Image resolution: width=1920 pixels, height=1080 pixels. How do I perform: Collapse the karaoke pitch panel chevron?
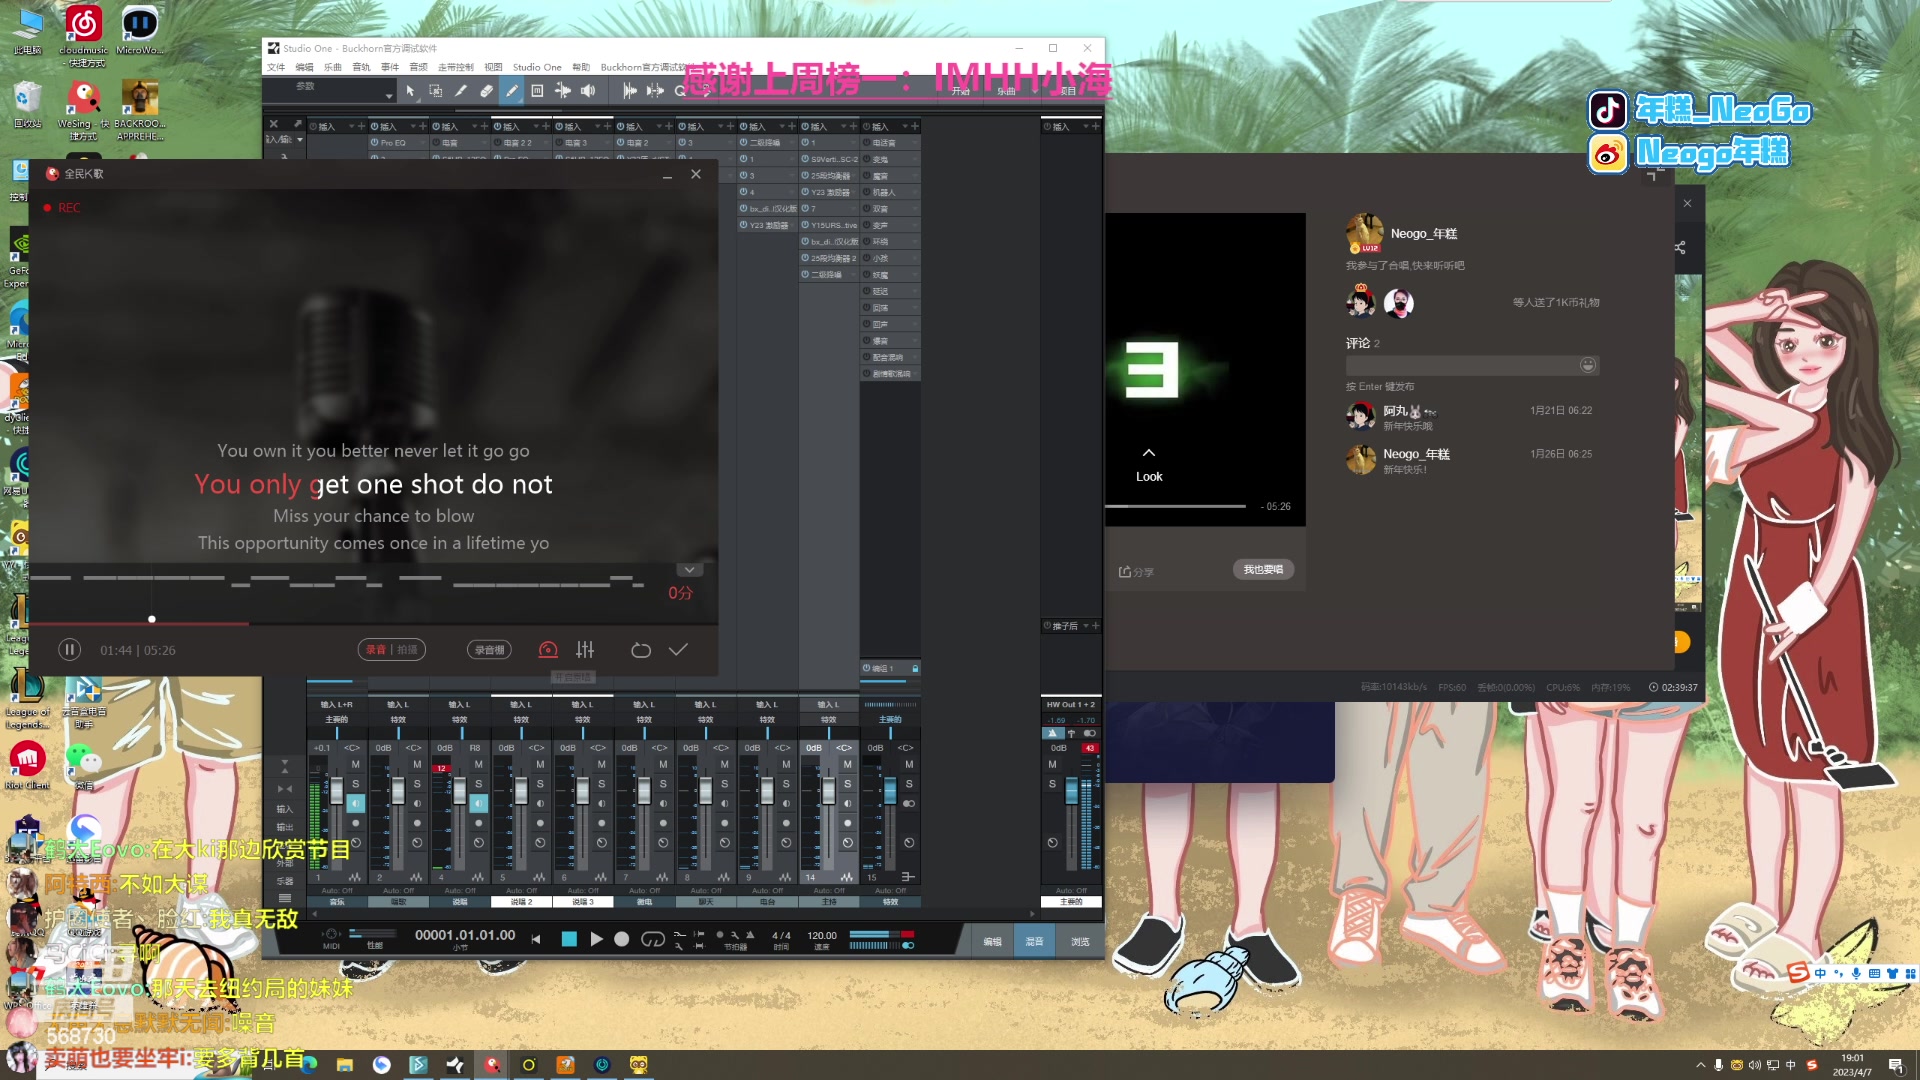(x=689, y=570)
